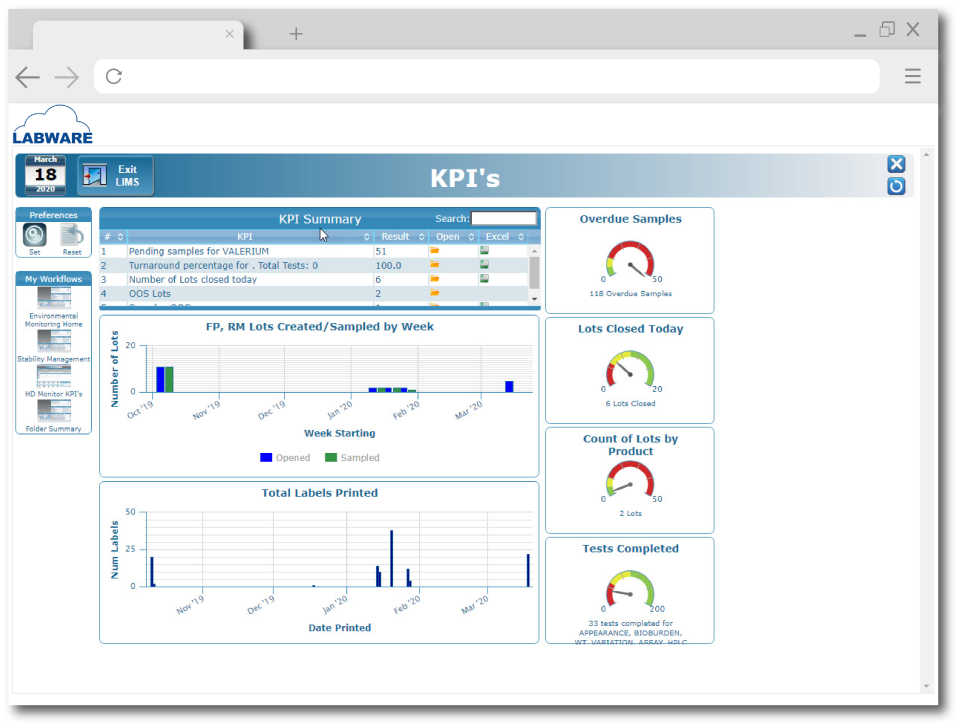Open folder for Pending samples for VALERIUM
The width and height of the screenshot is (960, 727).
(435, 251)
